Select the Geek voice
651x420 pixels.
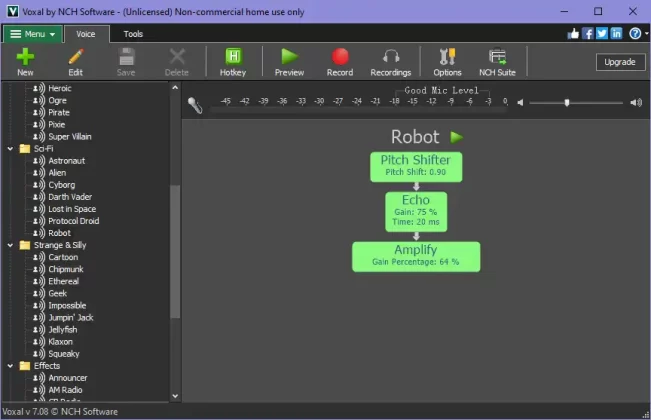coord(57,293)
